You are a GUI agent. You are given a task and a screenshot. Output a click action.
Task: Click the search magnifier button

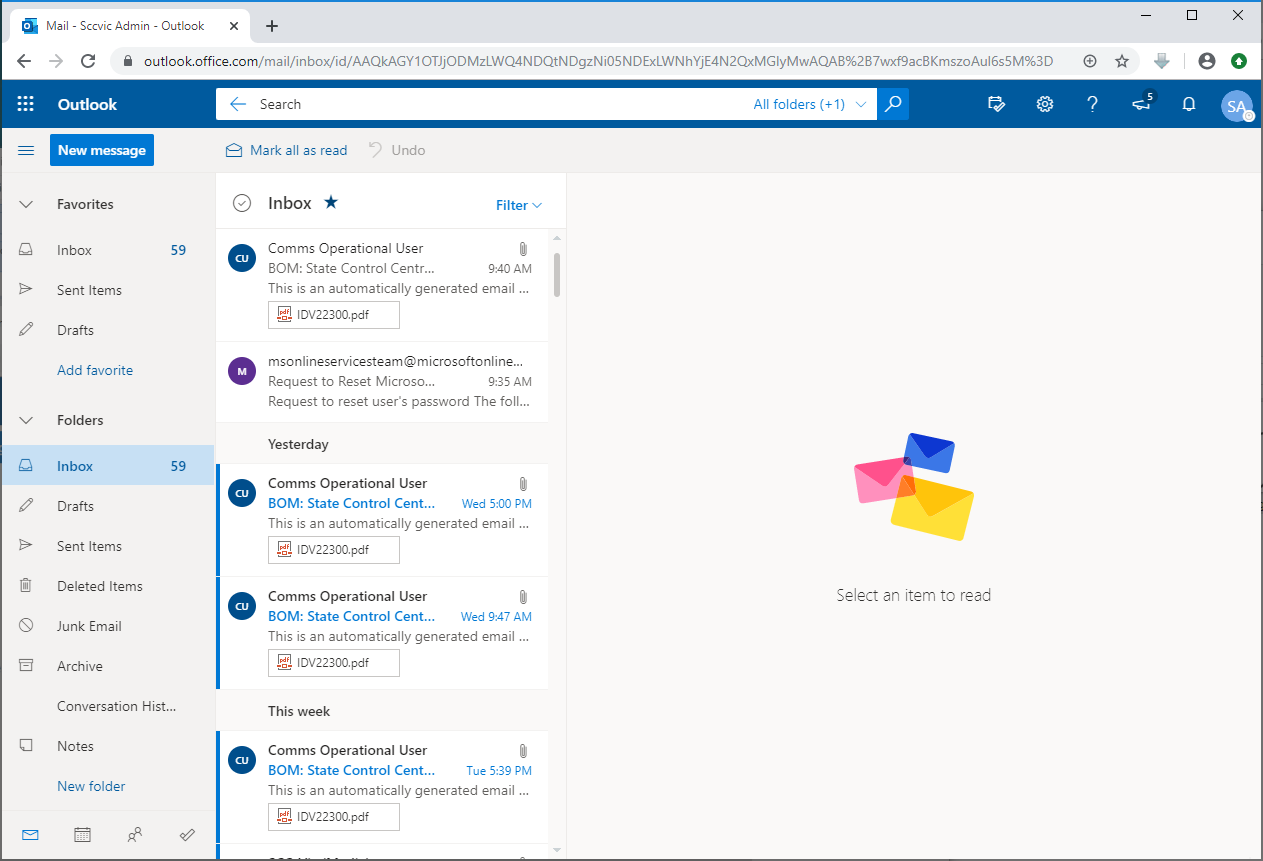click(893, 104)
